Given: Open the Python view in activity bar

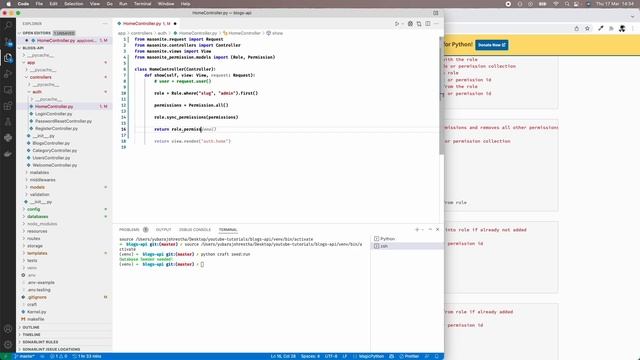Looking at the screenshot, I should click(8, 138).
